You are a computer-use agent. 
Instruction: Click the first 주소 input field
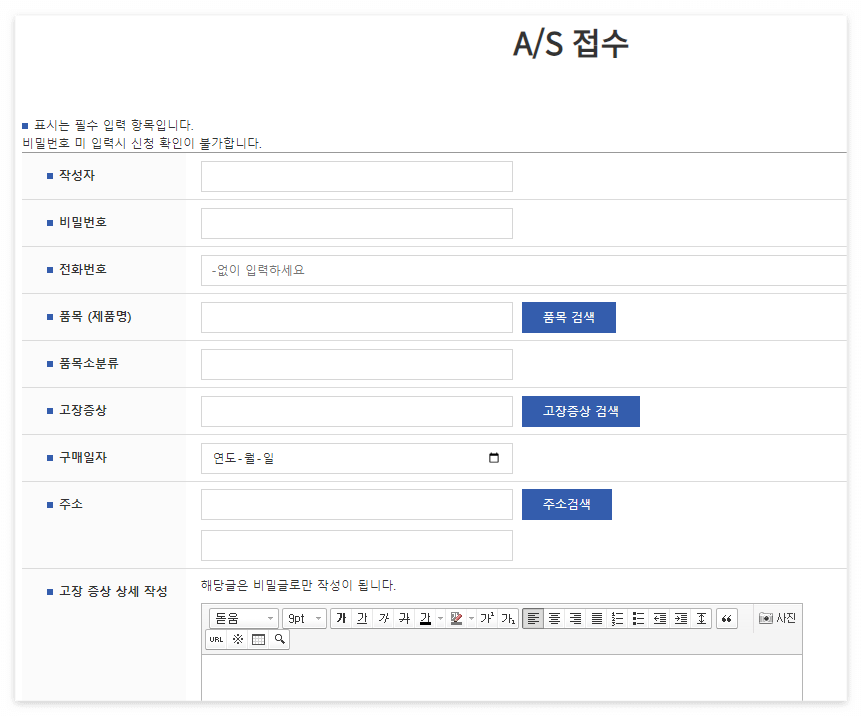pos(357,504)
